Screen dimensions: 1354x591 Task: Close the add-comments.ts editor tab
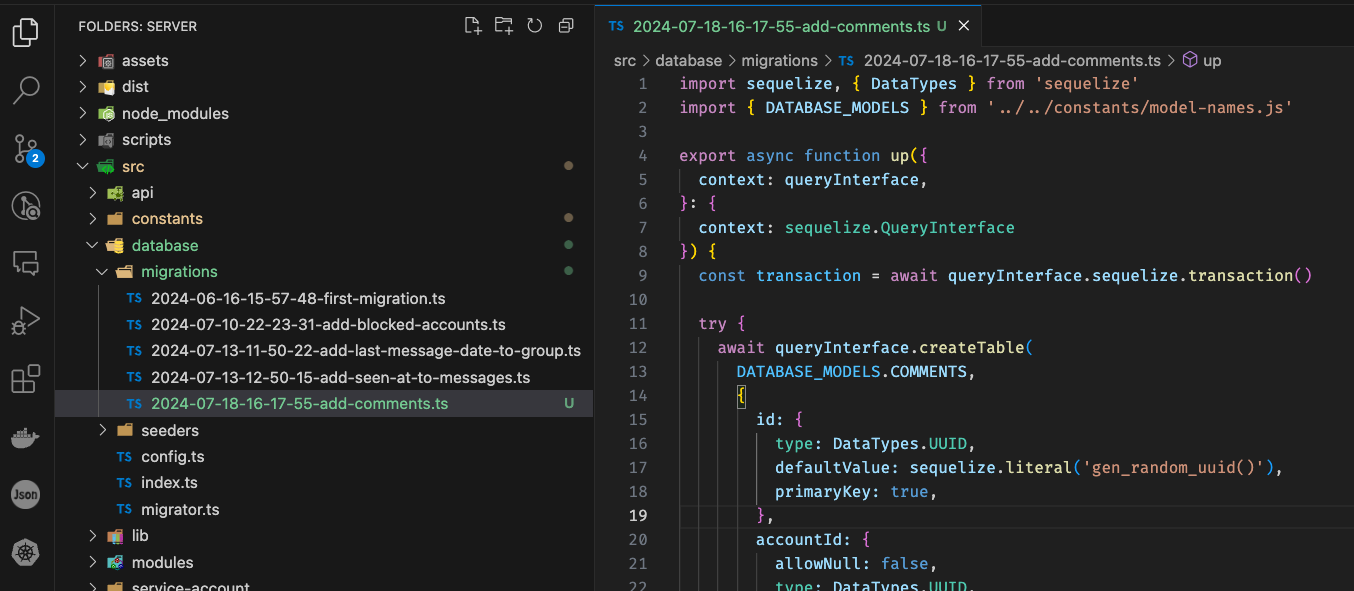point(964,26)
